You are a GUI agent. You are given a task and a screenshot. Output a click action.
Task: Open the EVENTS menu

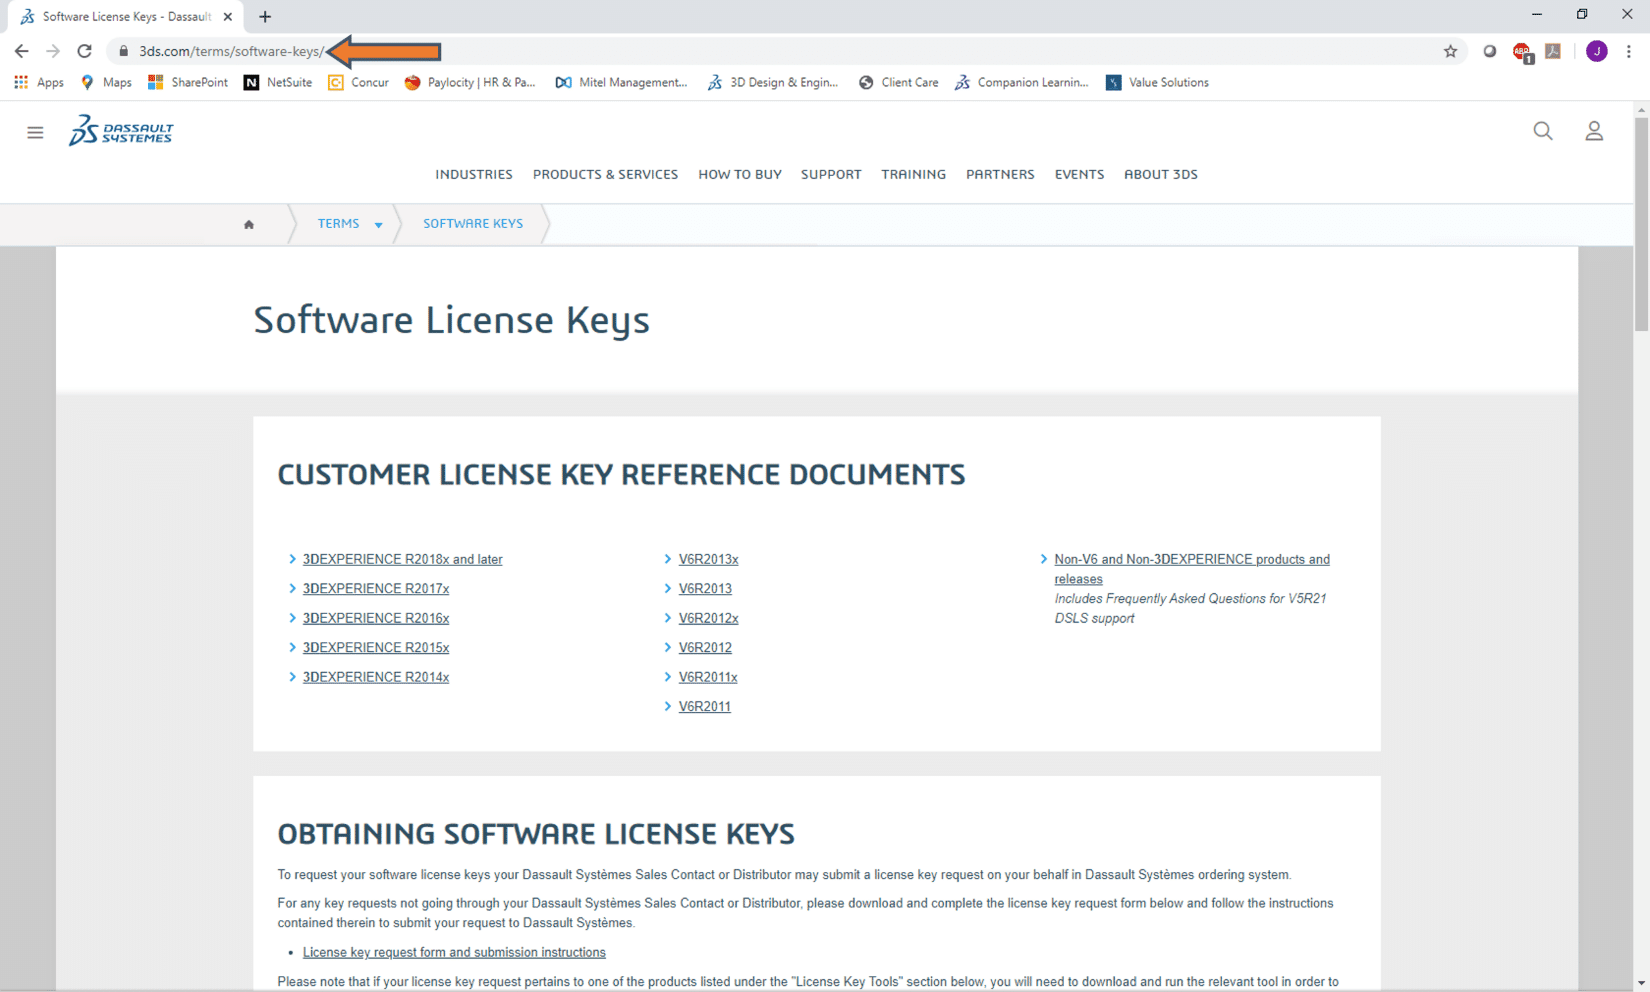(x=1079, y=174)
